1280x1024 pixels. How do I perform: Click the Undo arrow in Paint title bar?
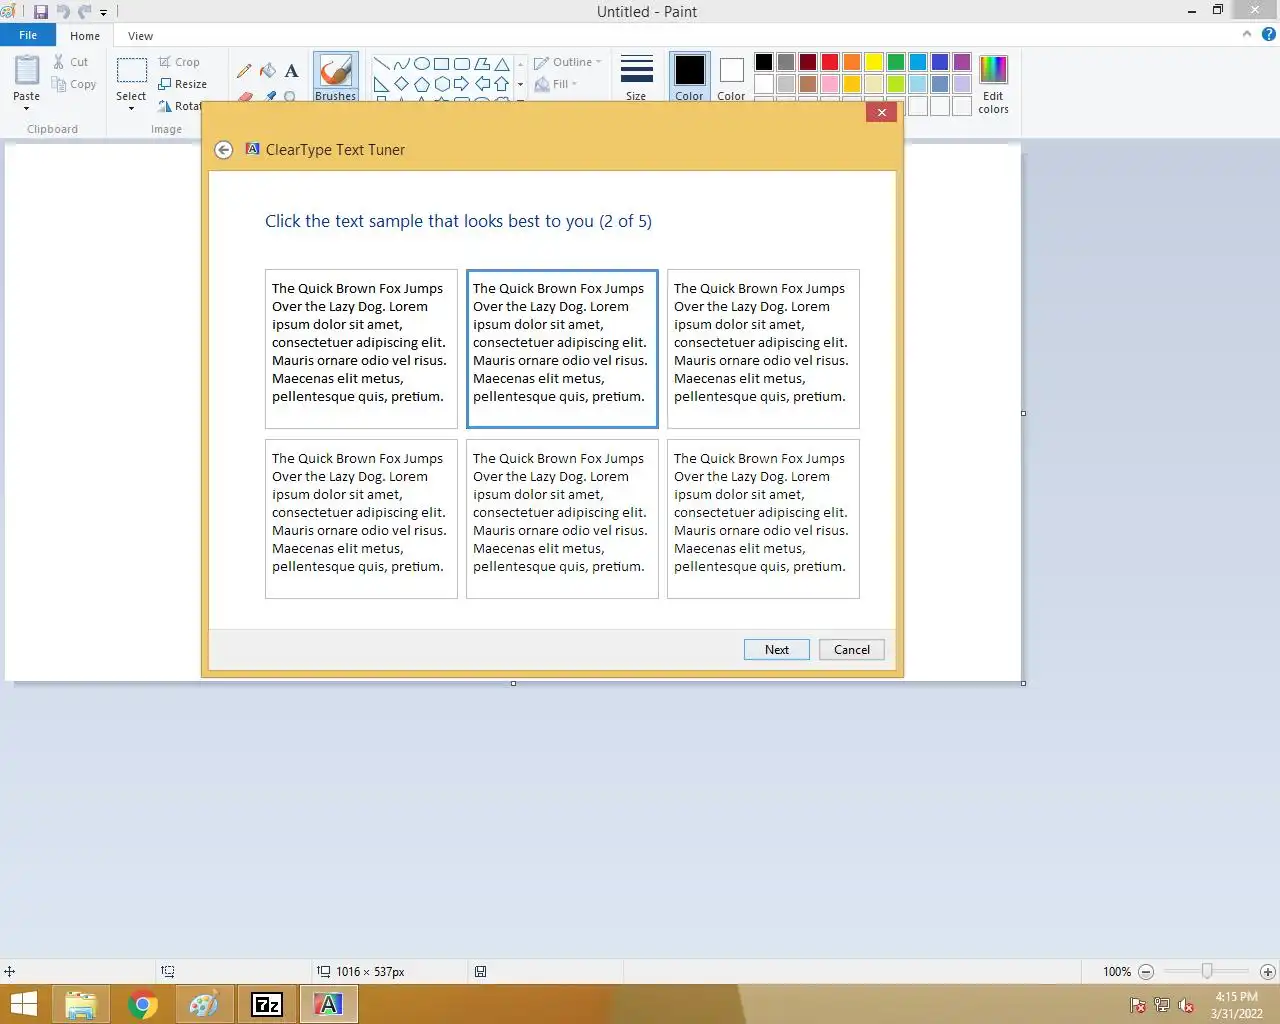(63, 12)
